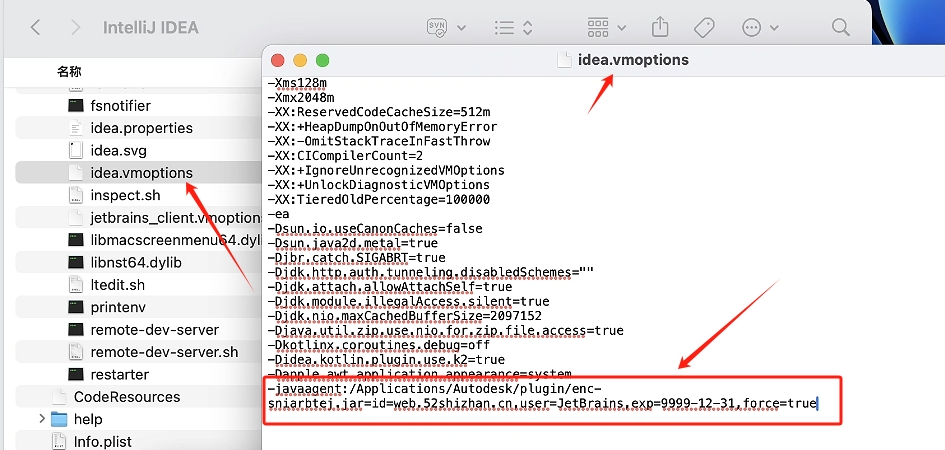945x450 pixels.
Task: Click the illegalAccess.silent=true line
Action: (x=409, y=301)
